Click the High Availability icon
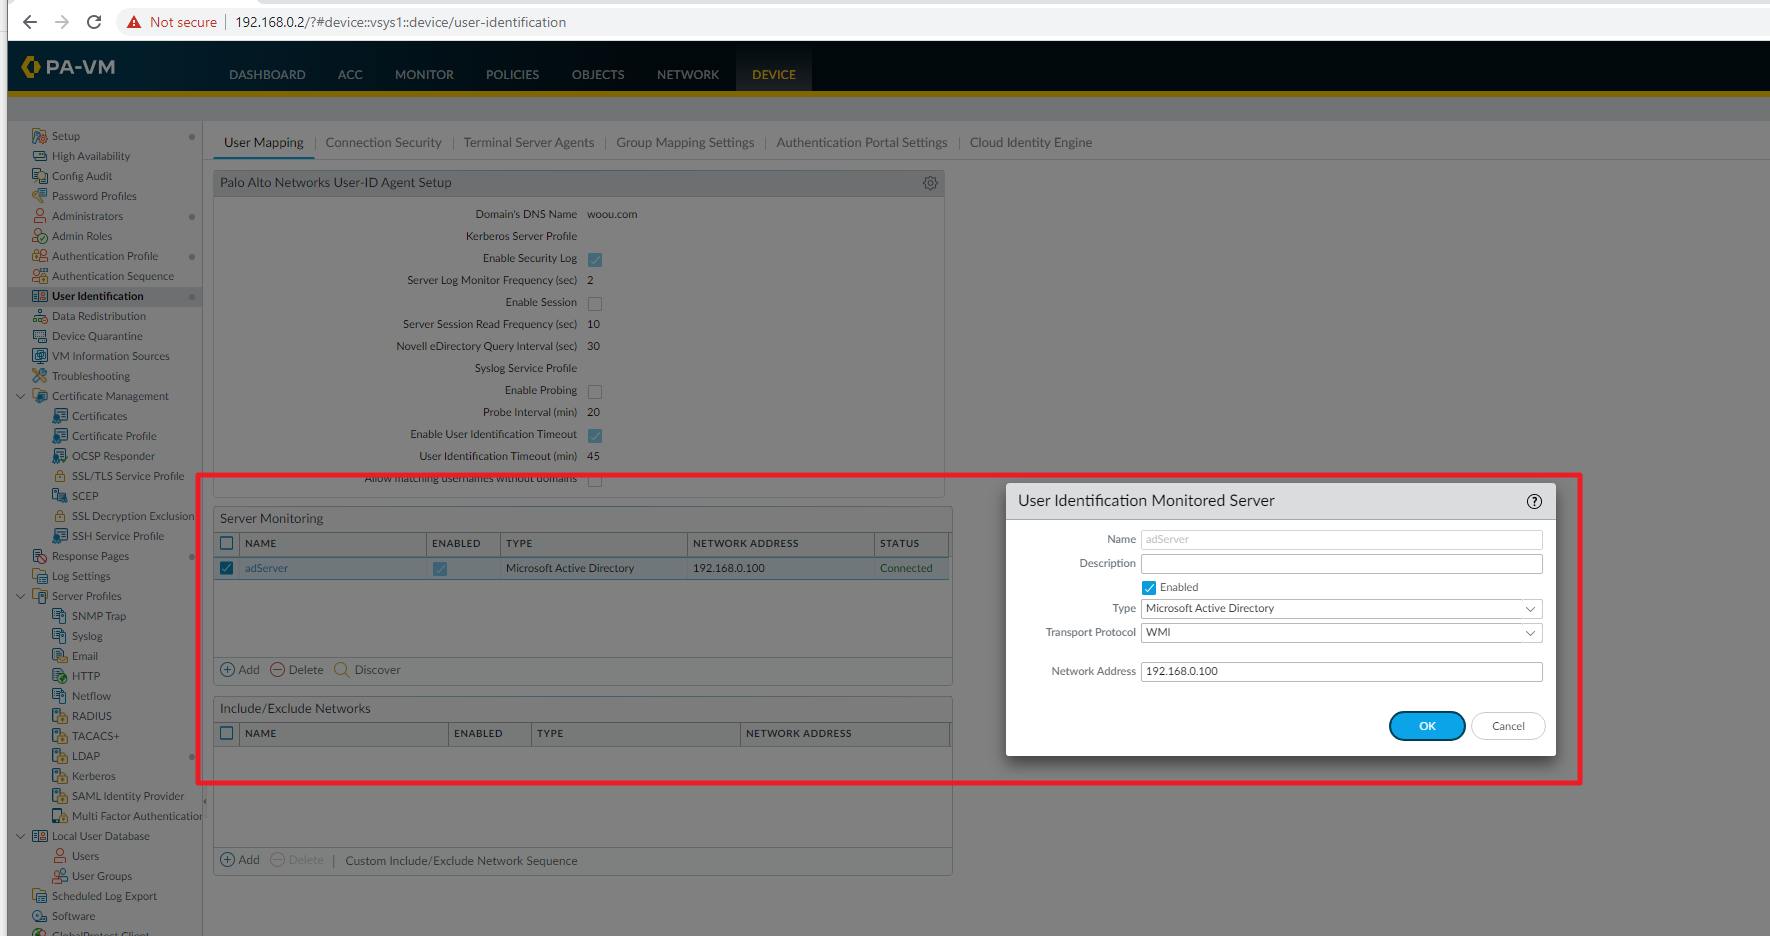1770x936 pixels. [40, 156]
